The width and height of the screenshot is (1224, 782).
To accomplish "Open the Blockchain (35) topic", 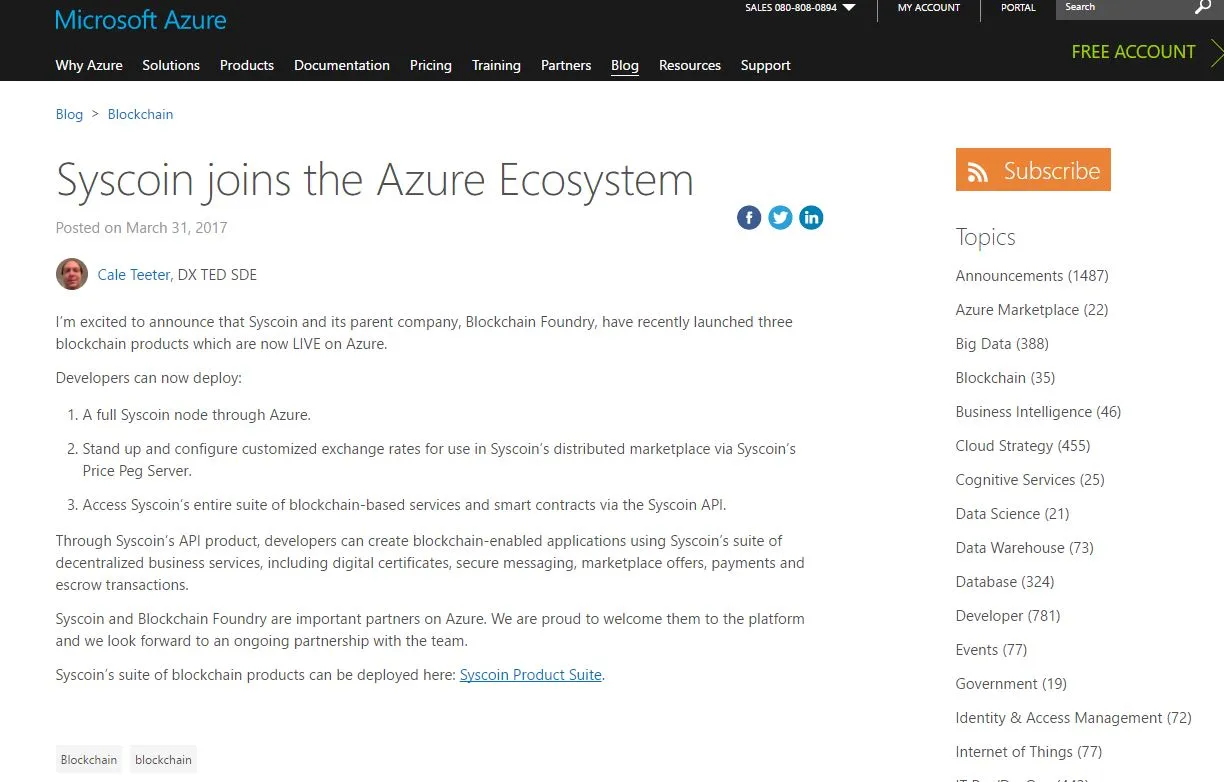I will 1005,378.
